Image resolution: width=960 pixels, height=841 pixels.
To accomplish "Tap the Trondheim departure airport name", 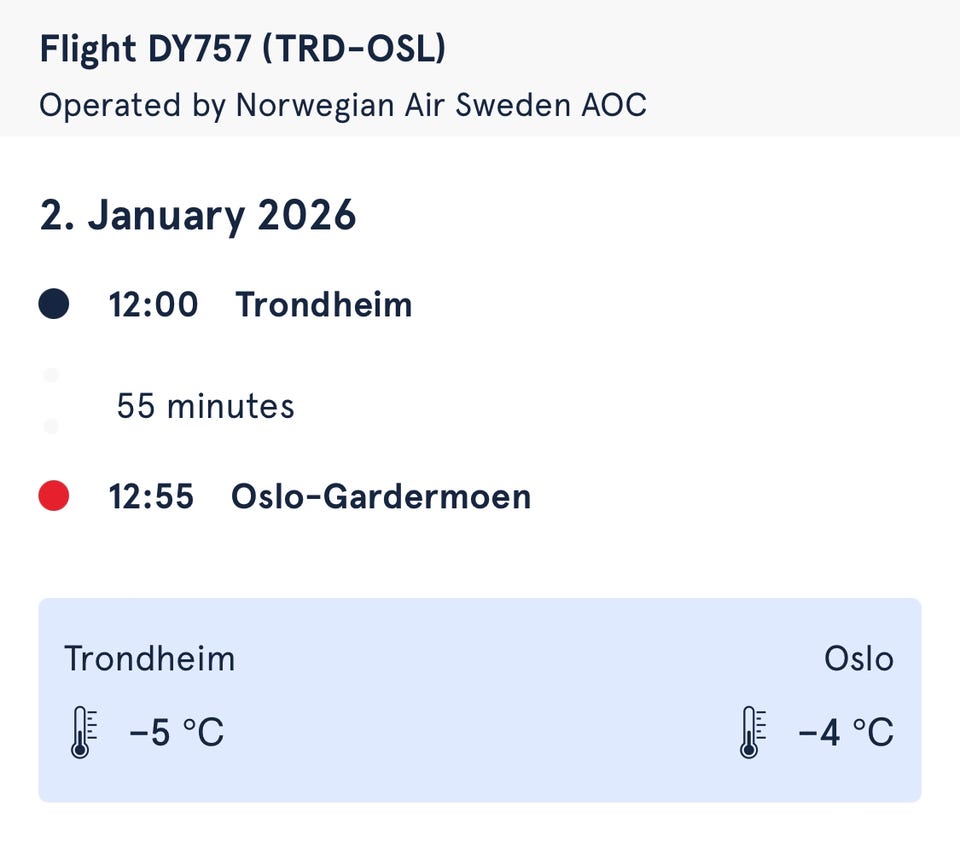I will pos(323,305).
